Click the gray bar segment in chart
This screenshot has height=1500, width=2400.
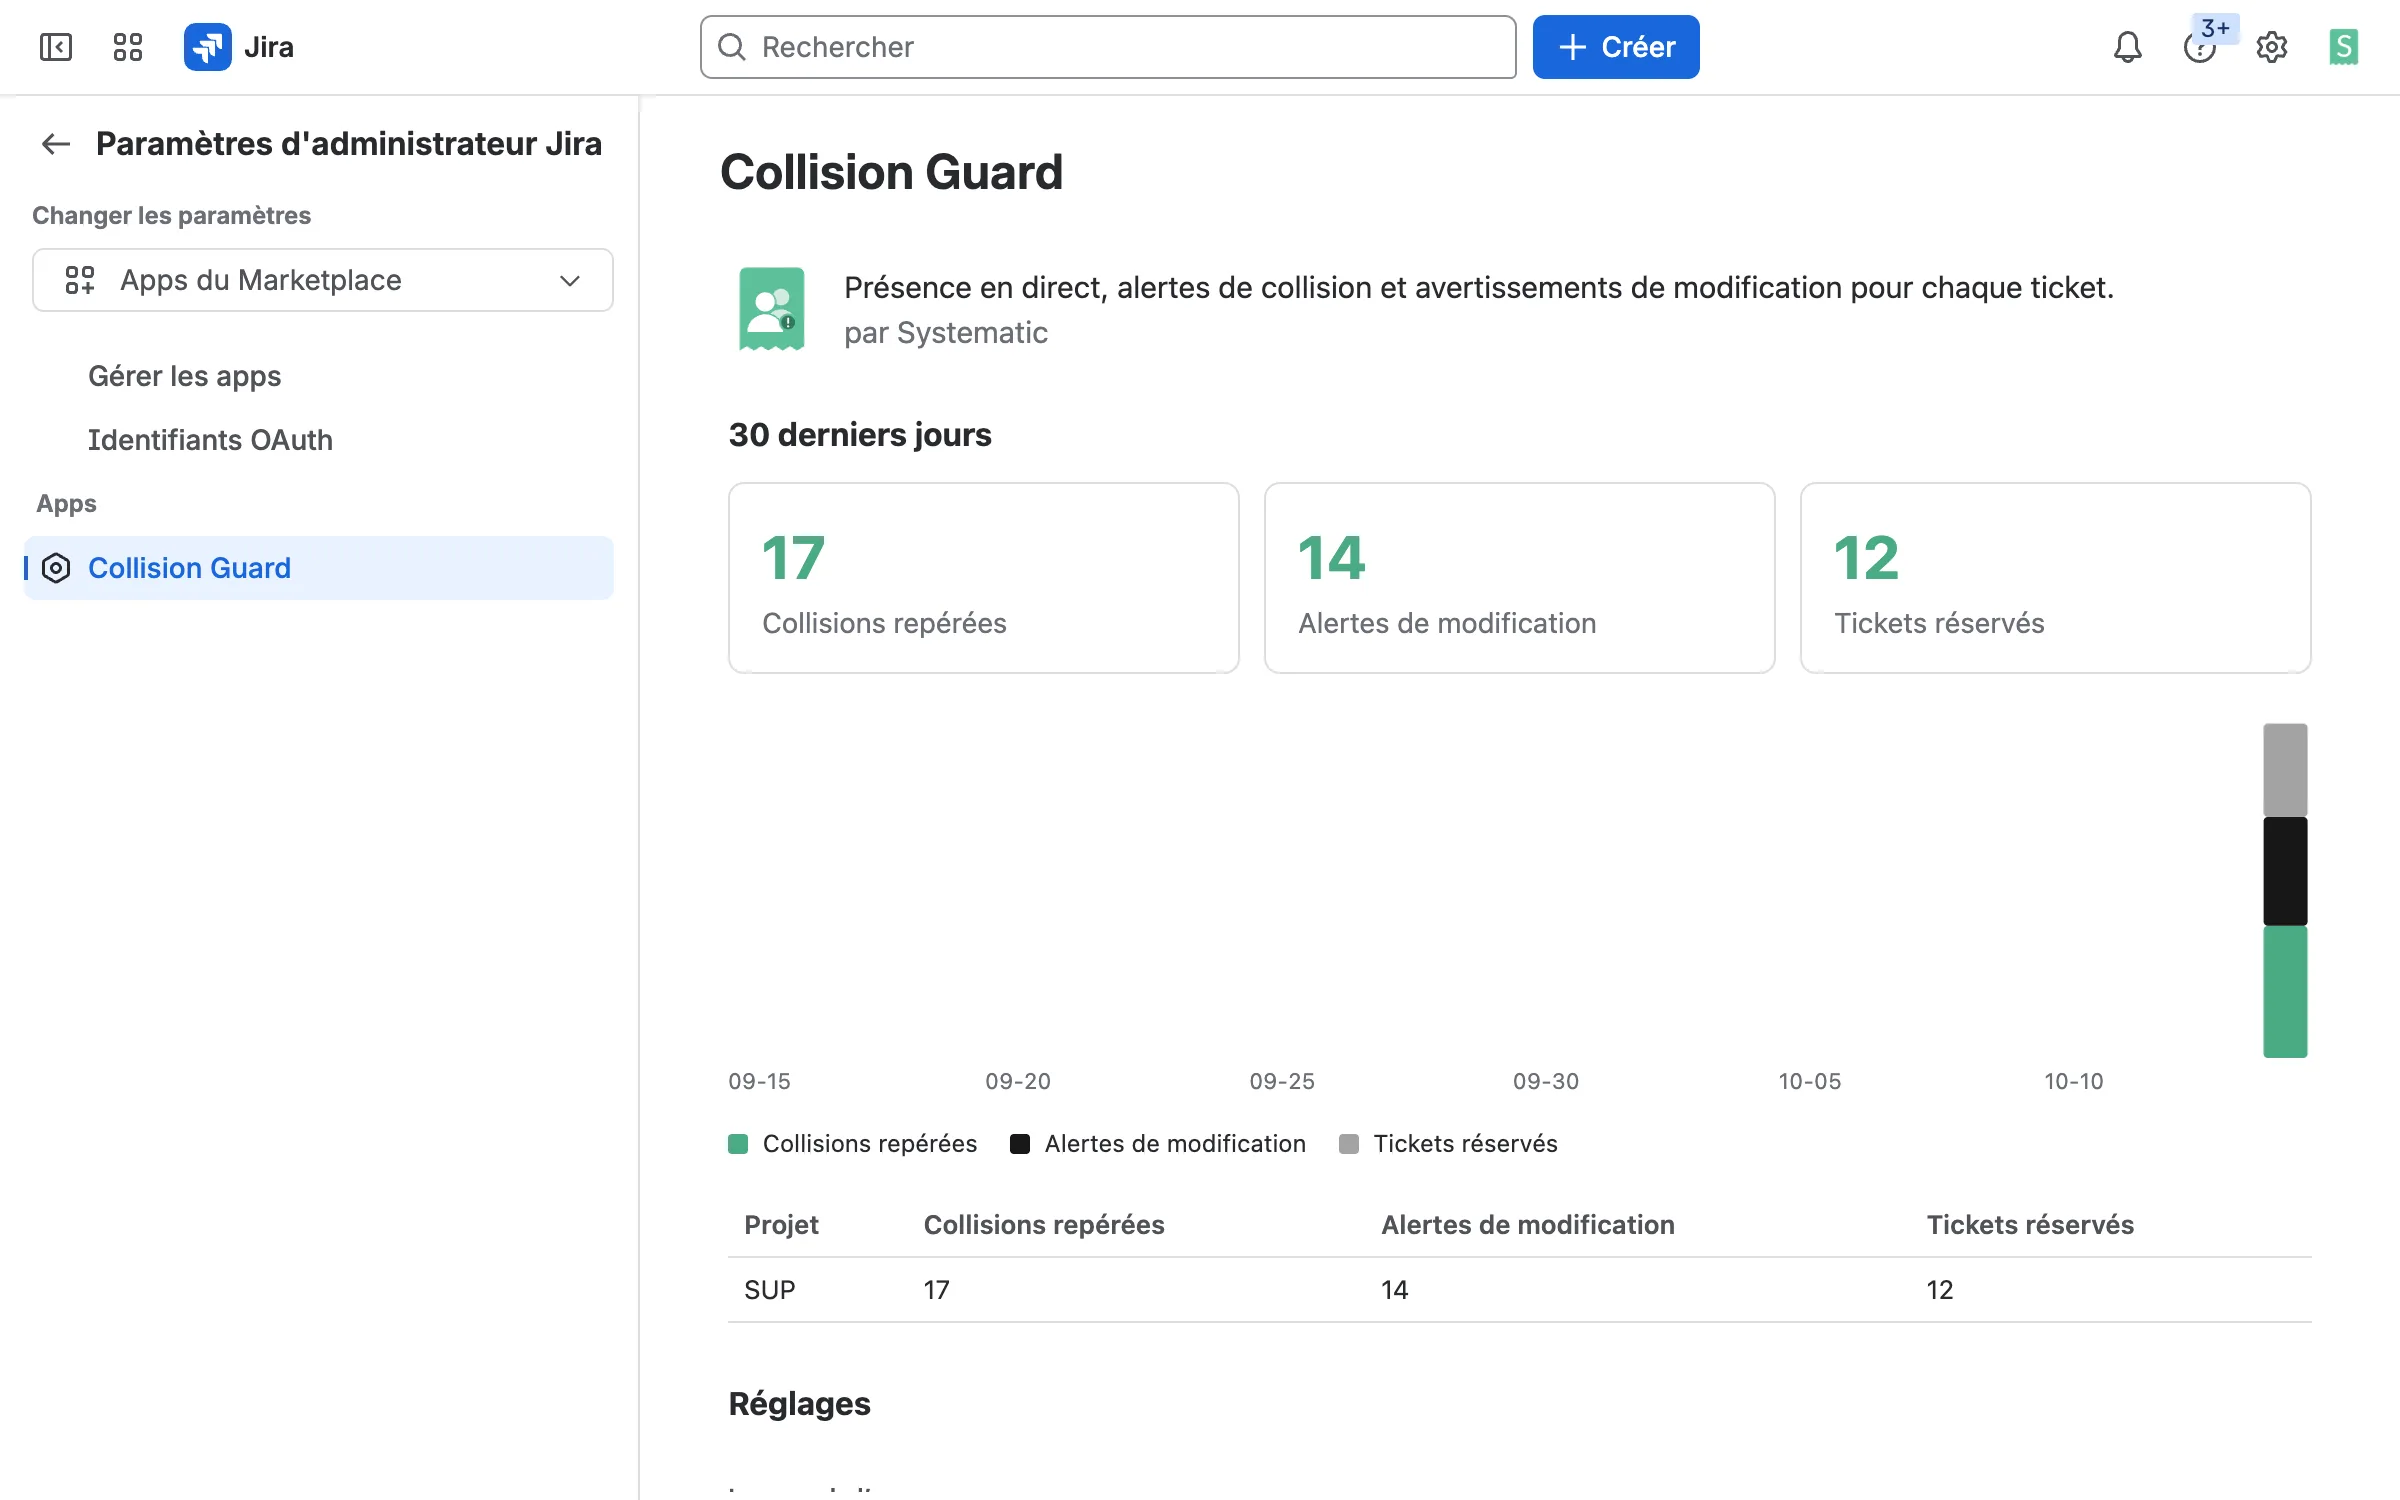pyautogui.click(x=2286, y=770)
